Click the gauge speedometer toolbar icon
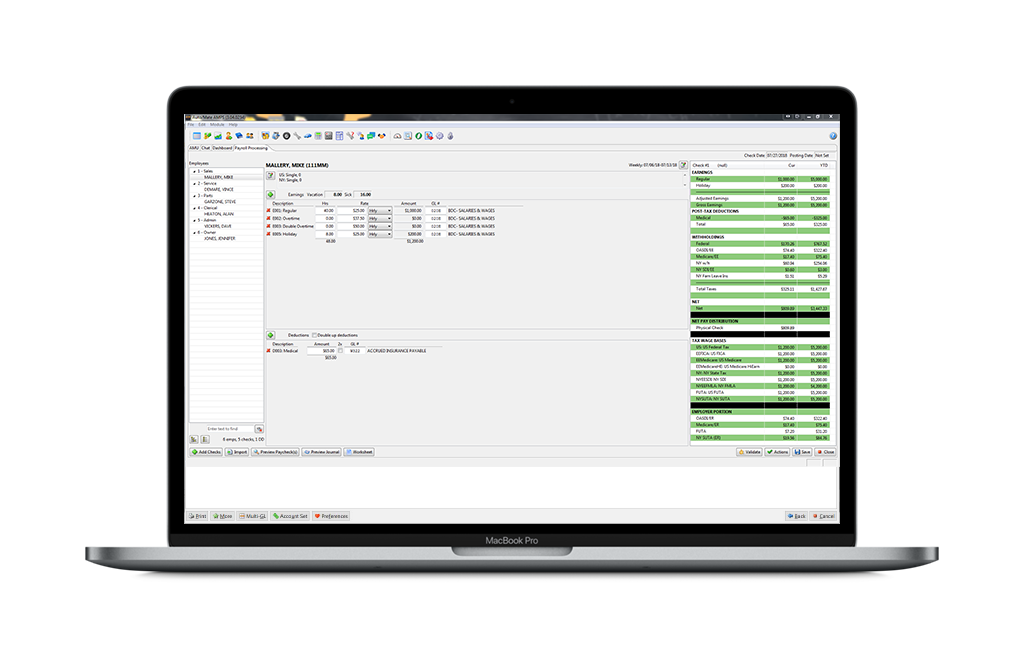This screenshot has width=1024, height=668. pos(397,136)
